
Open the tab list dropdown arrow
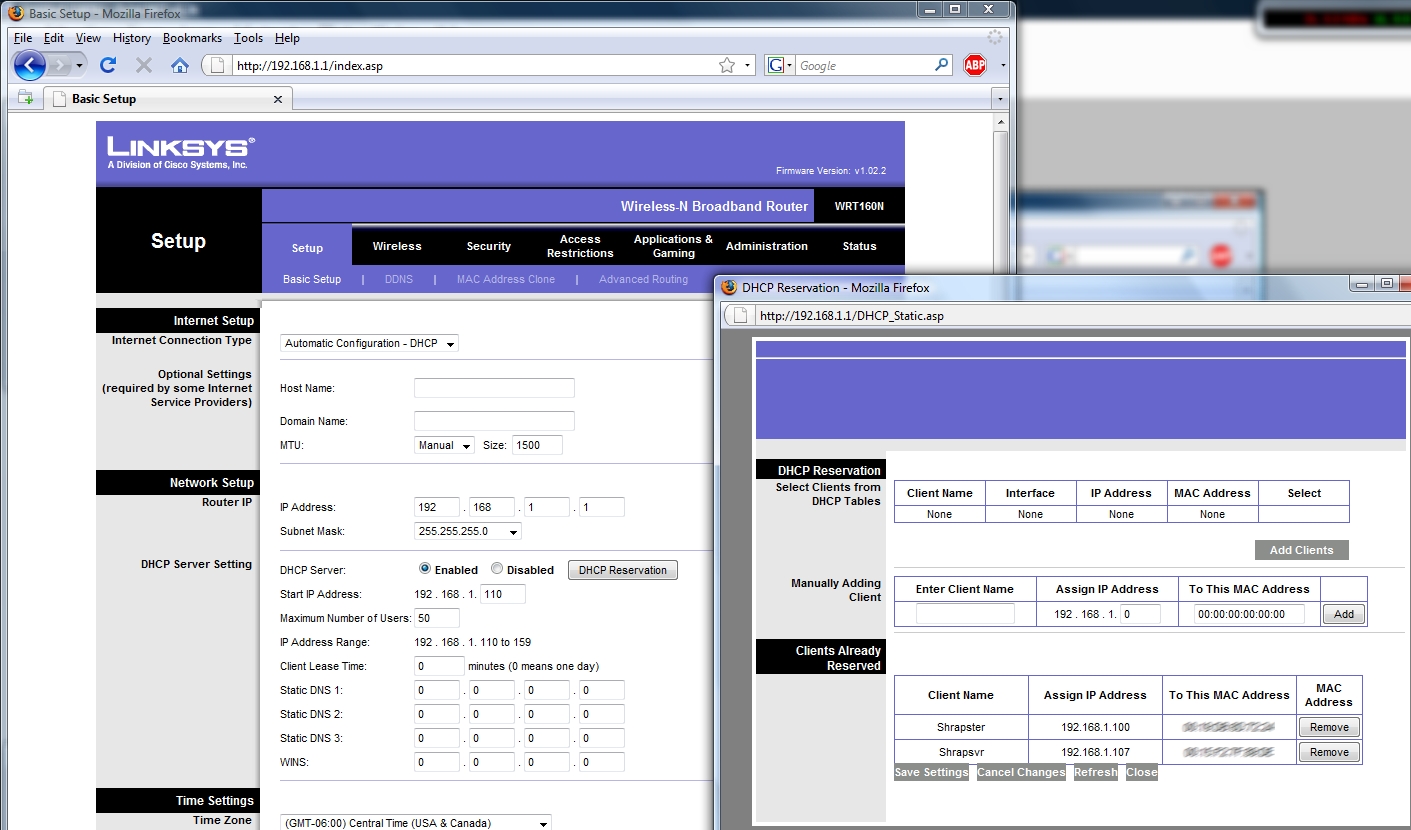[999, 99]
